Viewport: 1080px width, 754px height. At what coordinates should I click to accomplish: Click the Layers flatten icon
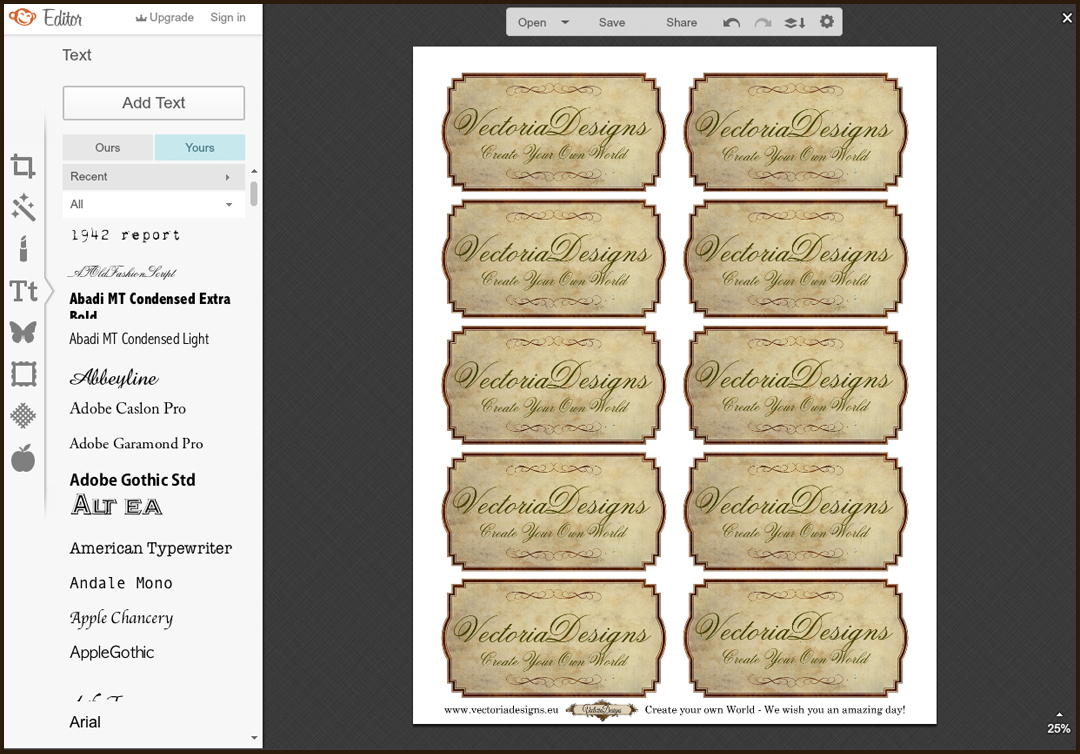pyautogui.click(x=795, y=23)
